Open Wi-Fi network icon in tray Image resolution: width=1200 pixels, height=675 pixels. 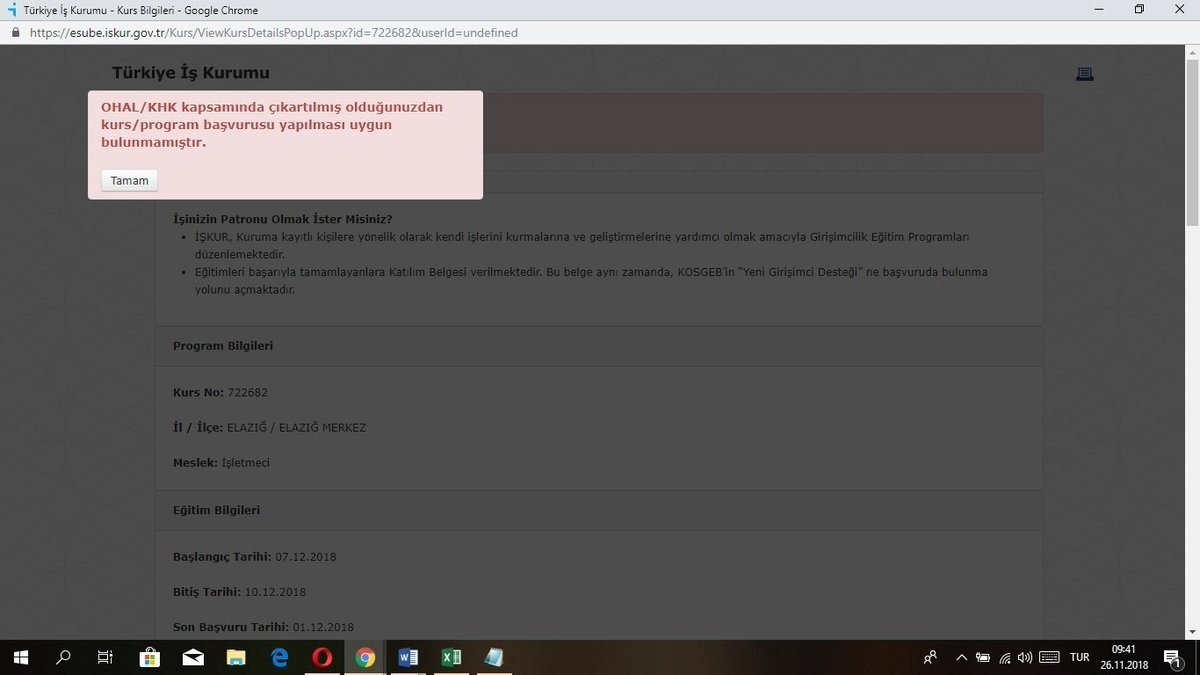pos(1005,657)
